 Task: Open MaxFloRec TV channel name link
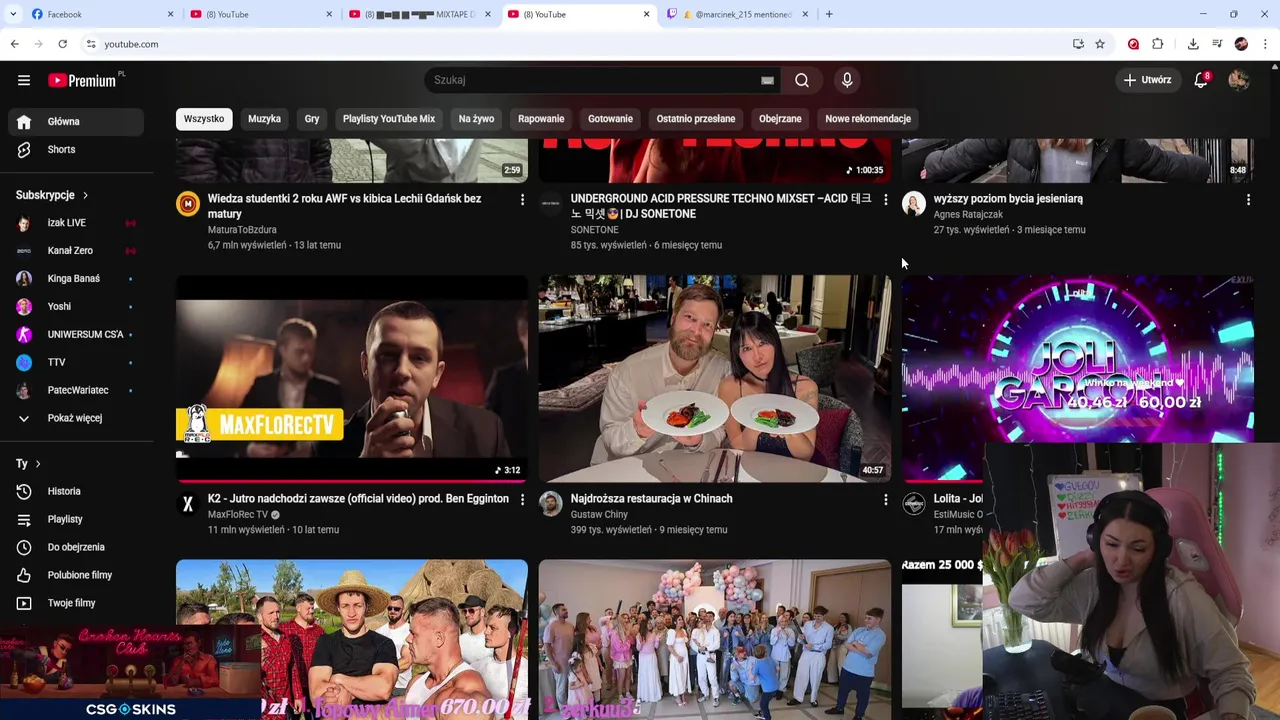238,515
